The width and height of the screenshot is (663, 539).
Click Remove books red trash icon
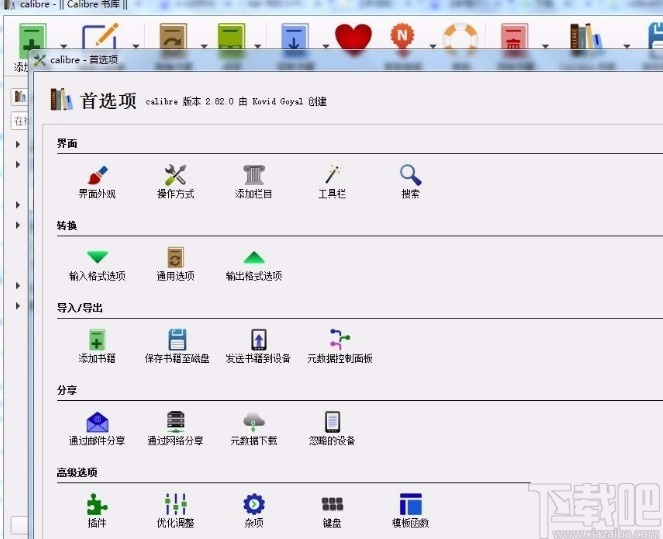[514, 36]
